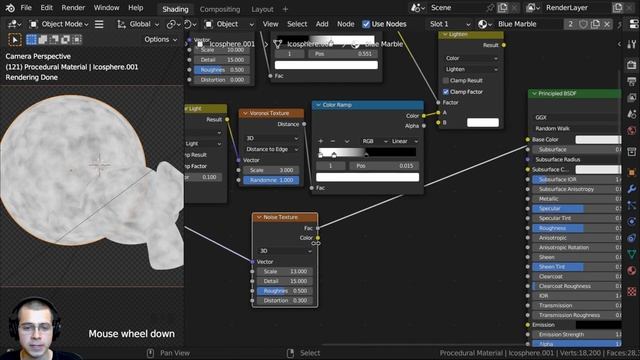Open the Material properties tab
Screen dimensions: 640x360
(631, 271)
